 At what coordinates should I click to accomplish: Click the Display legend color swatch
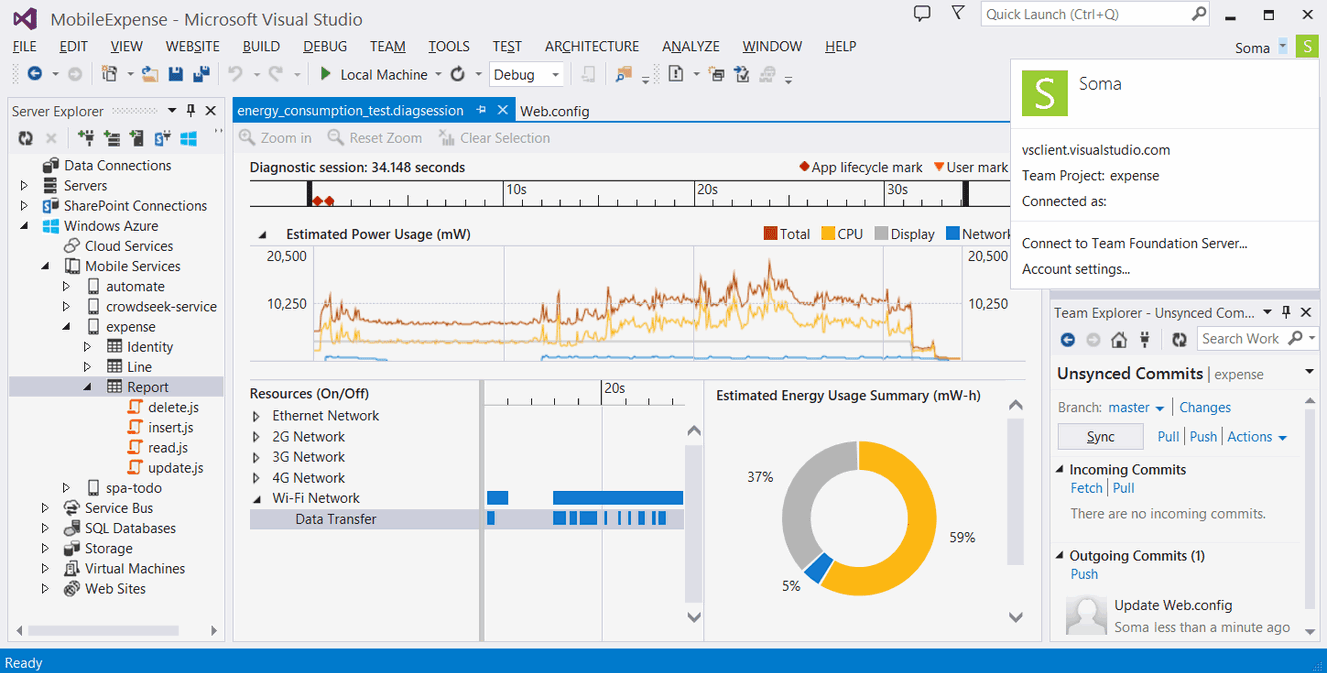tap(881, 234)
